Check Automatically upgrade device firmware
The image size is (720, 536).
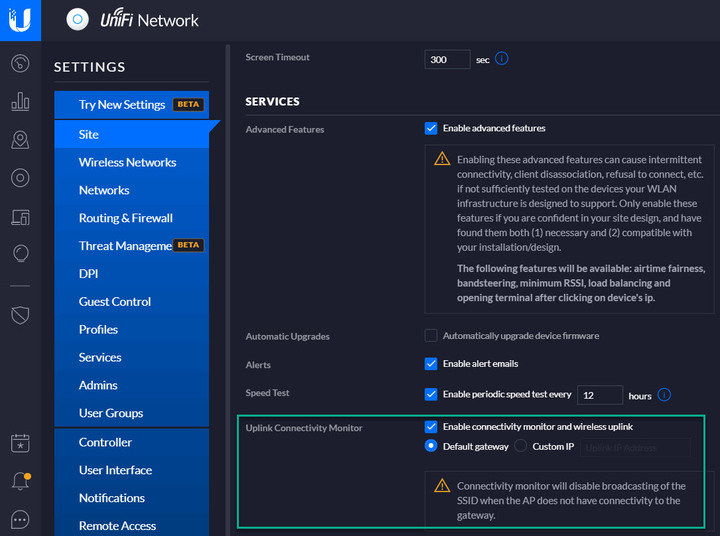[431, 336]
